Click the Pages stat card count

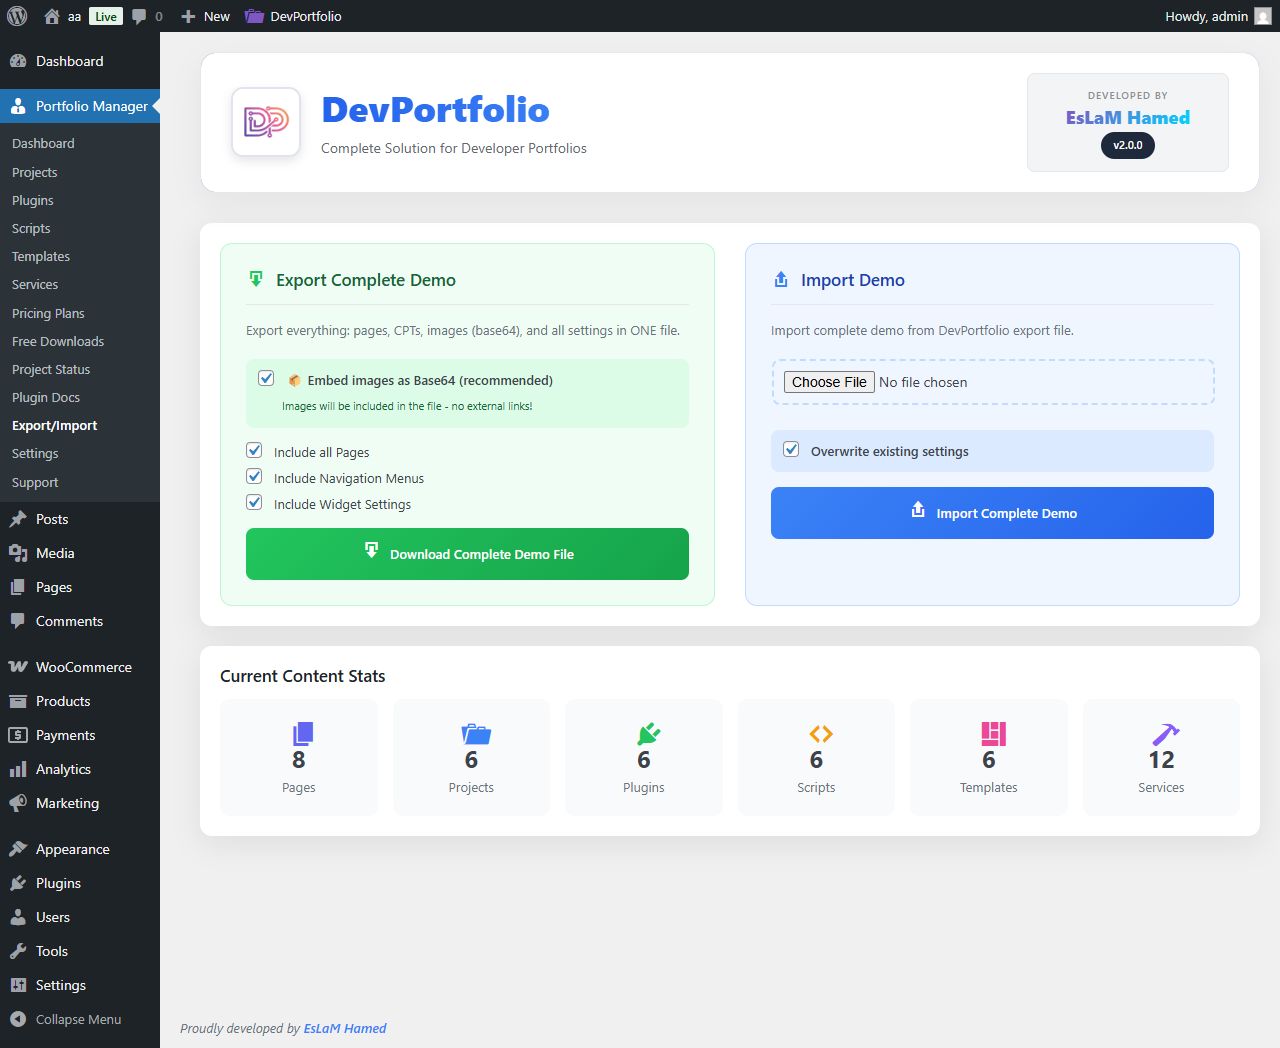pyautogui.click(x=298, y=760)
